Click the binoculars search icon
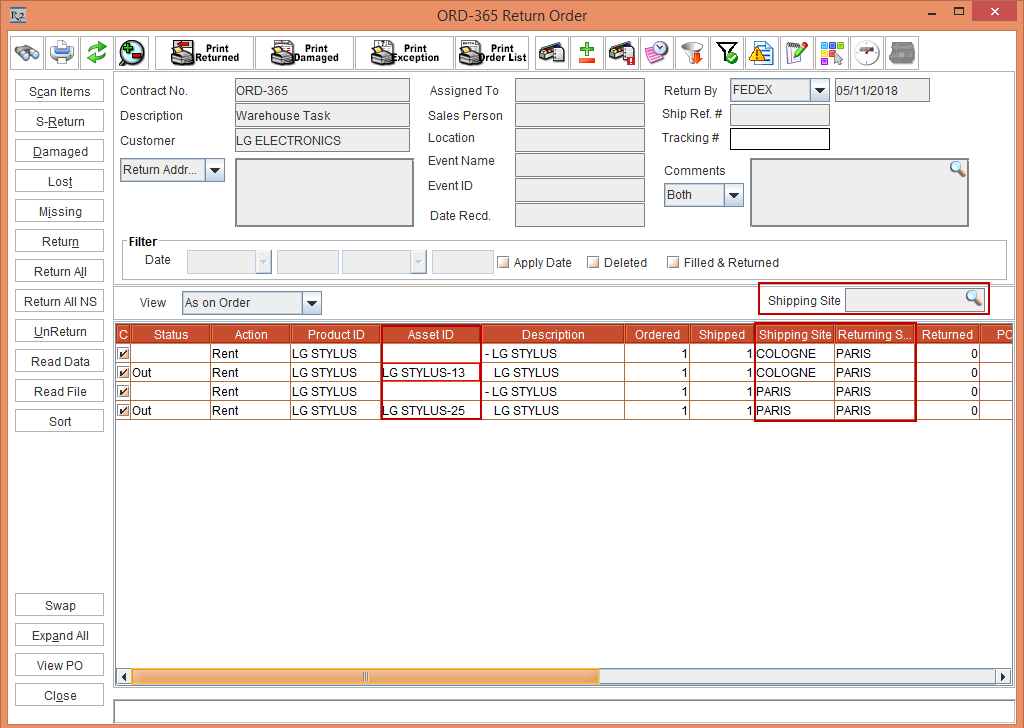The image size is (1024, 728). 28,52
